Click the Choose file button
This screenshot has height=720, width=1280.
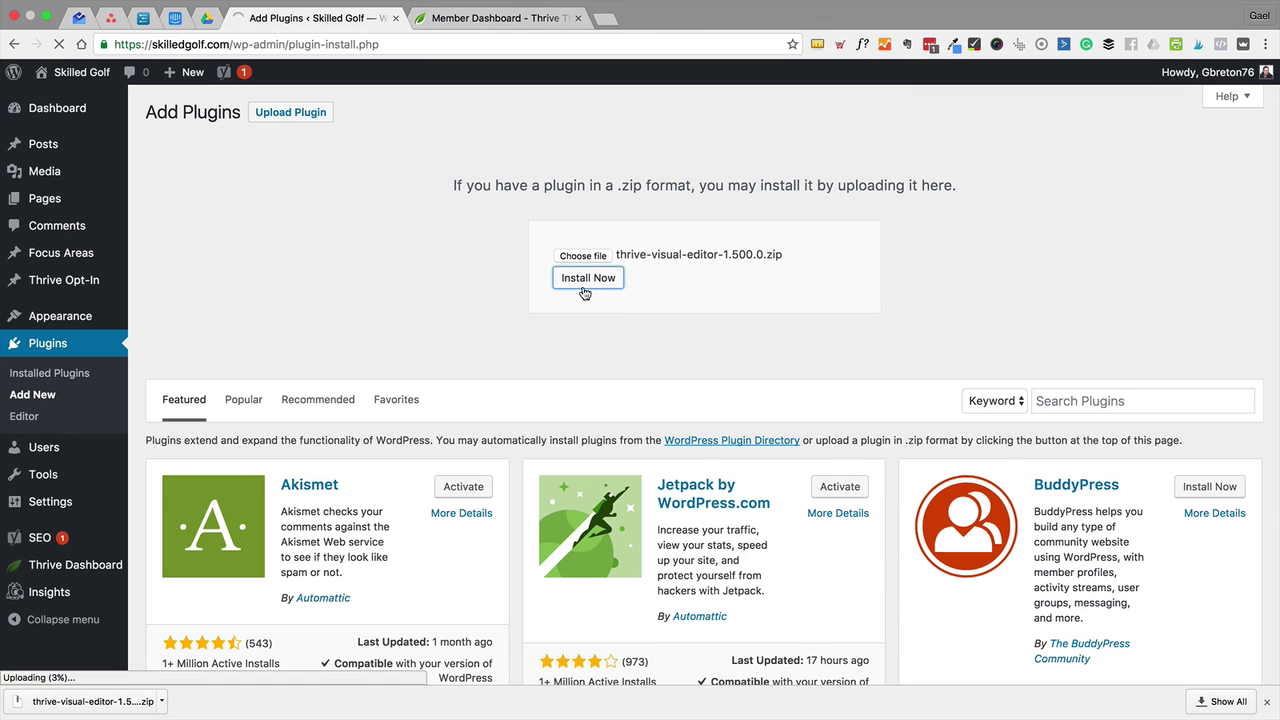pyautogui.click(x=583, y=256)
